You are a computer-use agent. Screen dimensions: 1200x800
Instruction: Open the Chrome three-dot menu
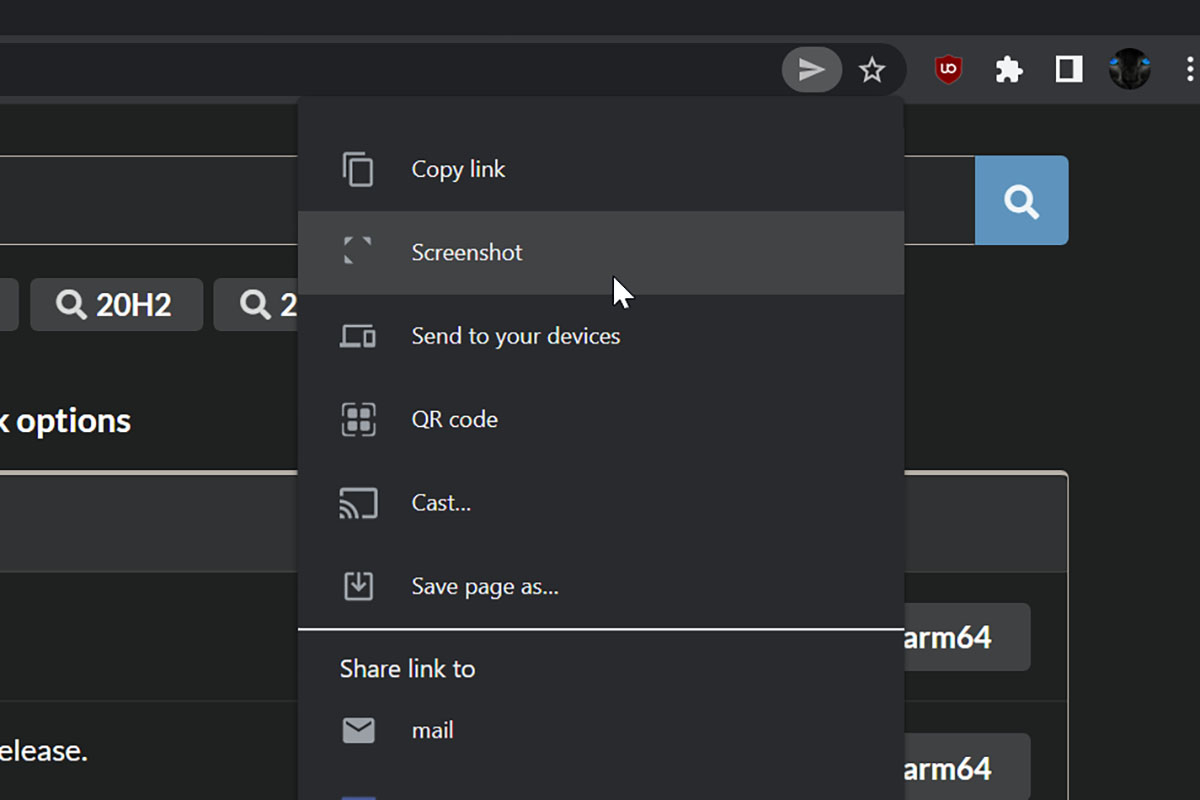tap(1189, 70)
